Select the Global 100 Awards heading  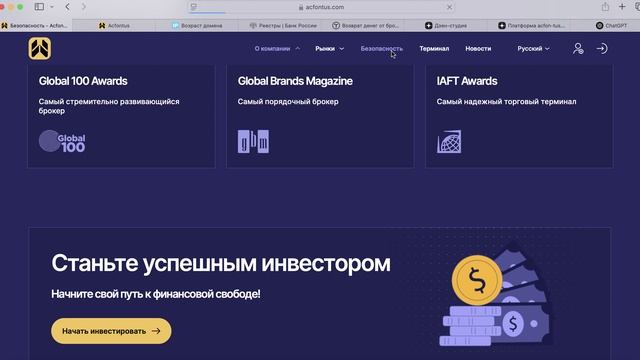click(83, 81)
